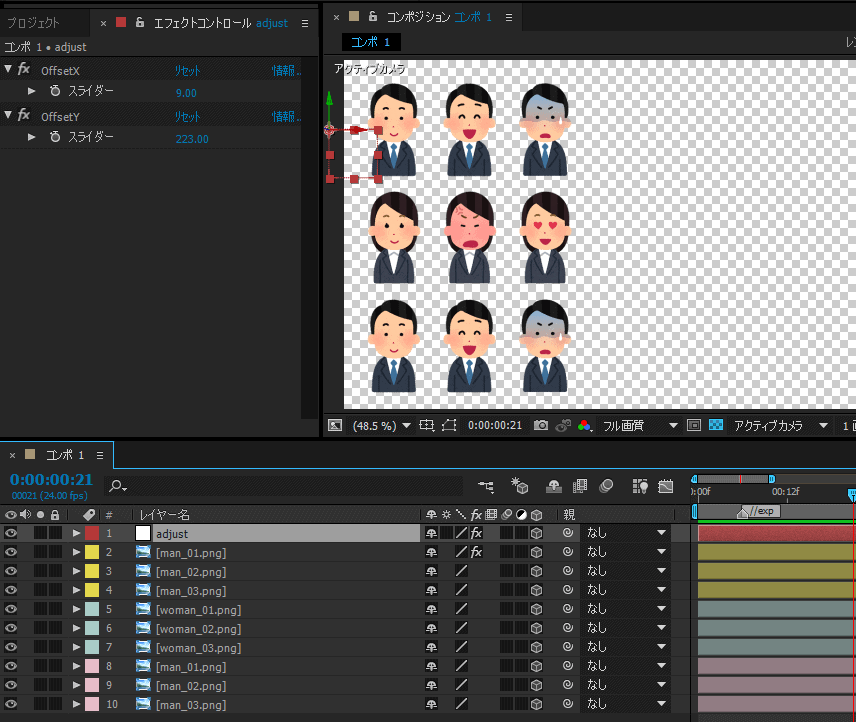Screen dimensions: 856x722
Task: Click リセット for the OffsetY effect
Action: click(187, 117)
